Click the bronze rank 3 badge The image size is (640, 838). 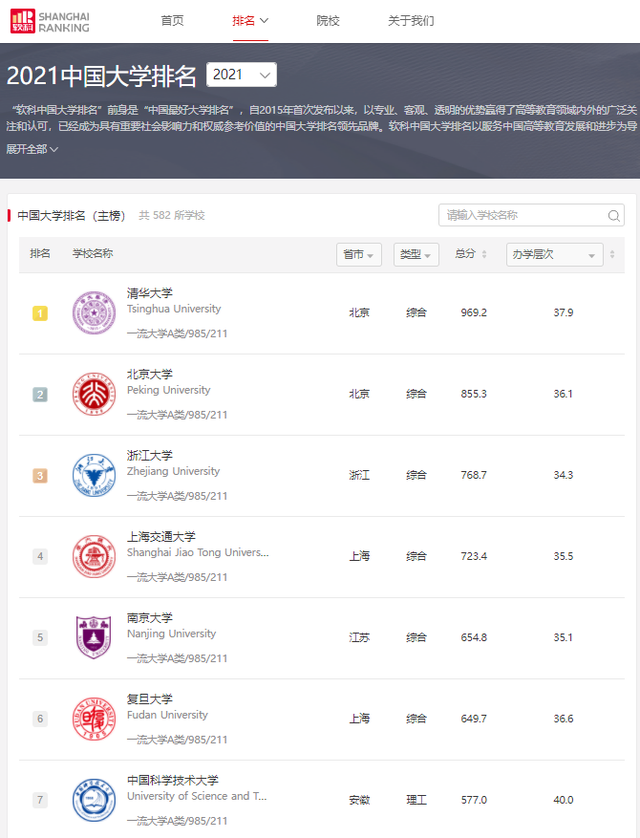[40, 476]
